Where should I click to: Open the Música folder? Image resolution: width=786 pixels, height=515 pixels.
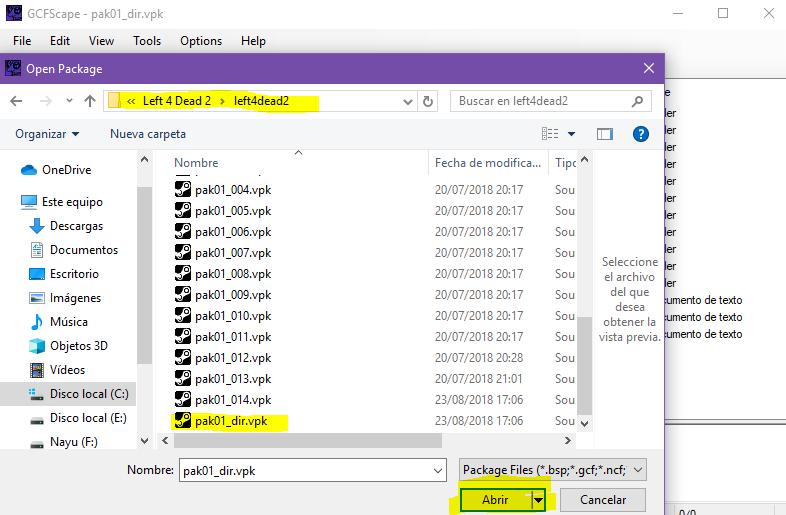point(59,322)
